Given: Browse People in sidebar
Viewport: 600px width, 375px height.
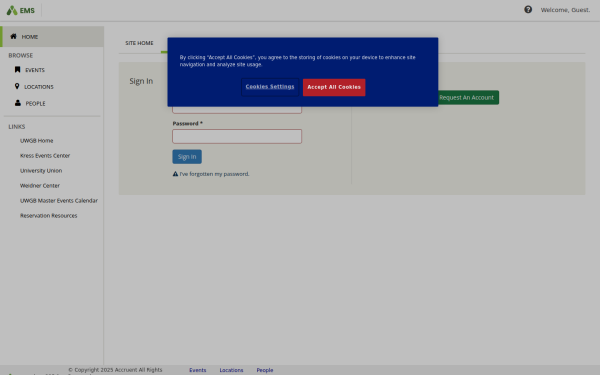Looking at the screenshot, I should click(x=35, y=103).
